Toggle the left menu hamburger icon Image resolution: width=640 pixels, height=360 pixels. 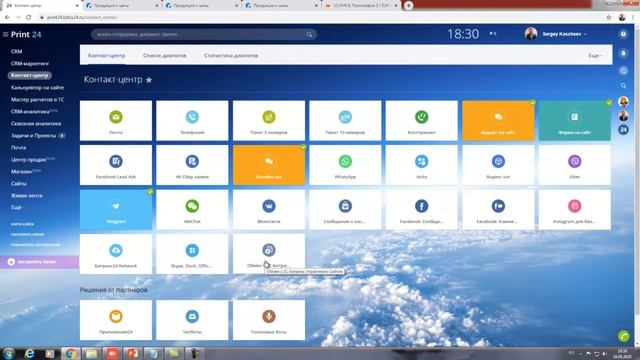(x=5, y=35)
